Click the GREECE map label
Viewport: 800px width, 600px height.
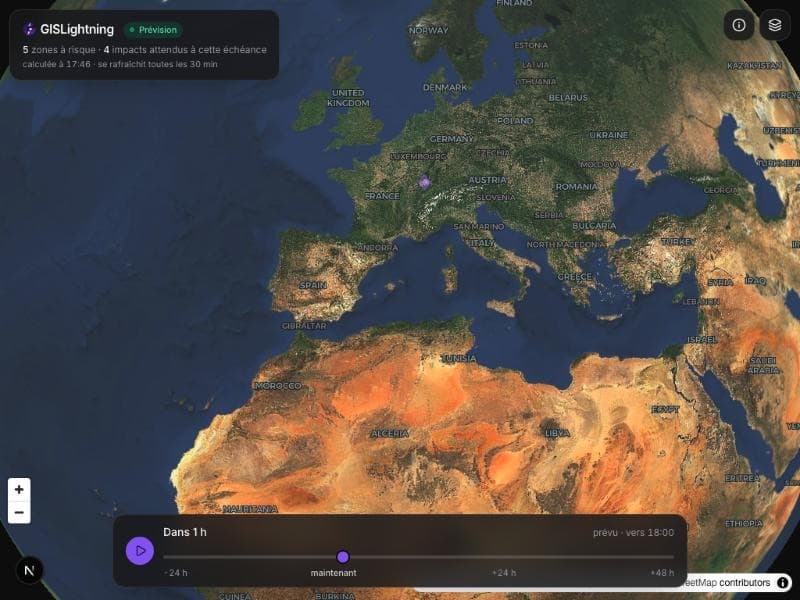(x=574, y=277)
